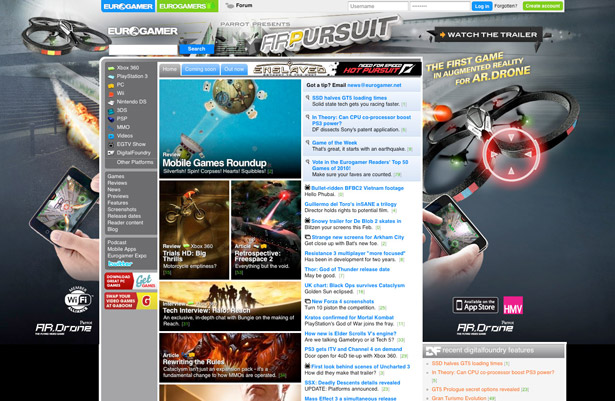This screenshot has width=615, height=401.
Task: Open Kratos confirmed for Mortal Kombat link
Action: tap(349, 318)
